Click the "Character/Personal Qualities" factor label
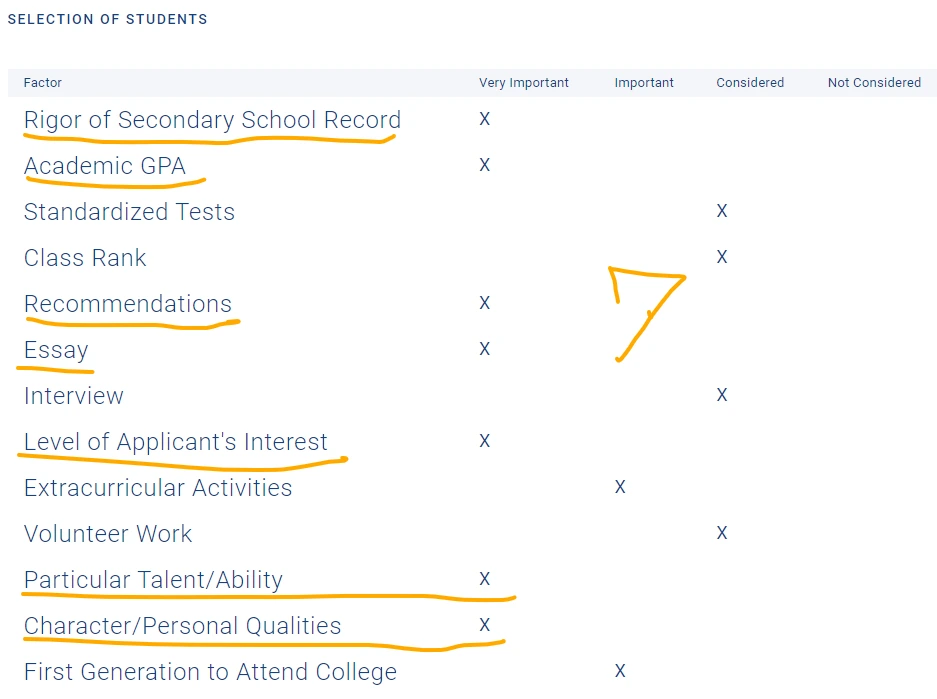Screen dimensions: 937x699 coord(182,626)
